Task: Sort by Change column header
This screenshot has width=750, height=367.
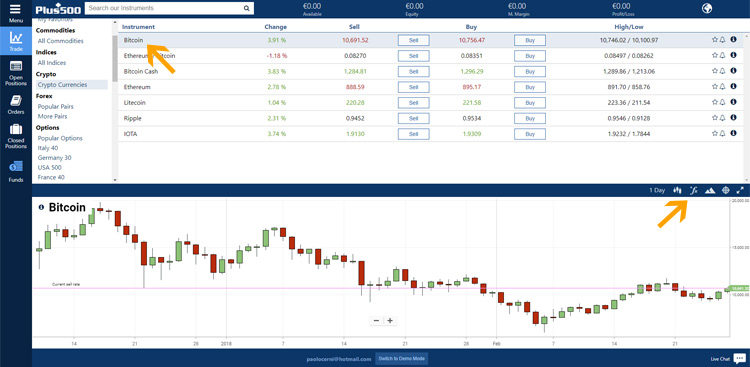Action: click(x=275, y=27)
